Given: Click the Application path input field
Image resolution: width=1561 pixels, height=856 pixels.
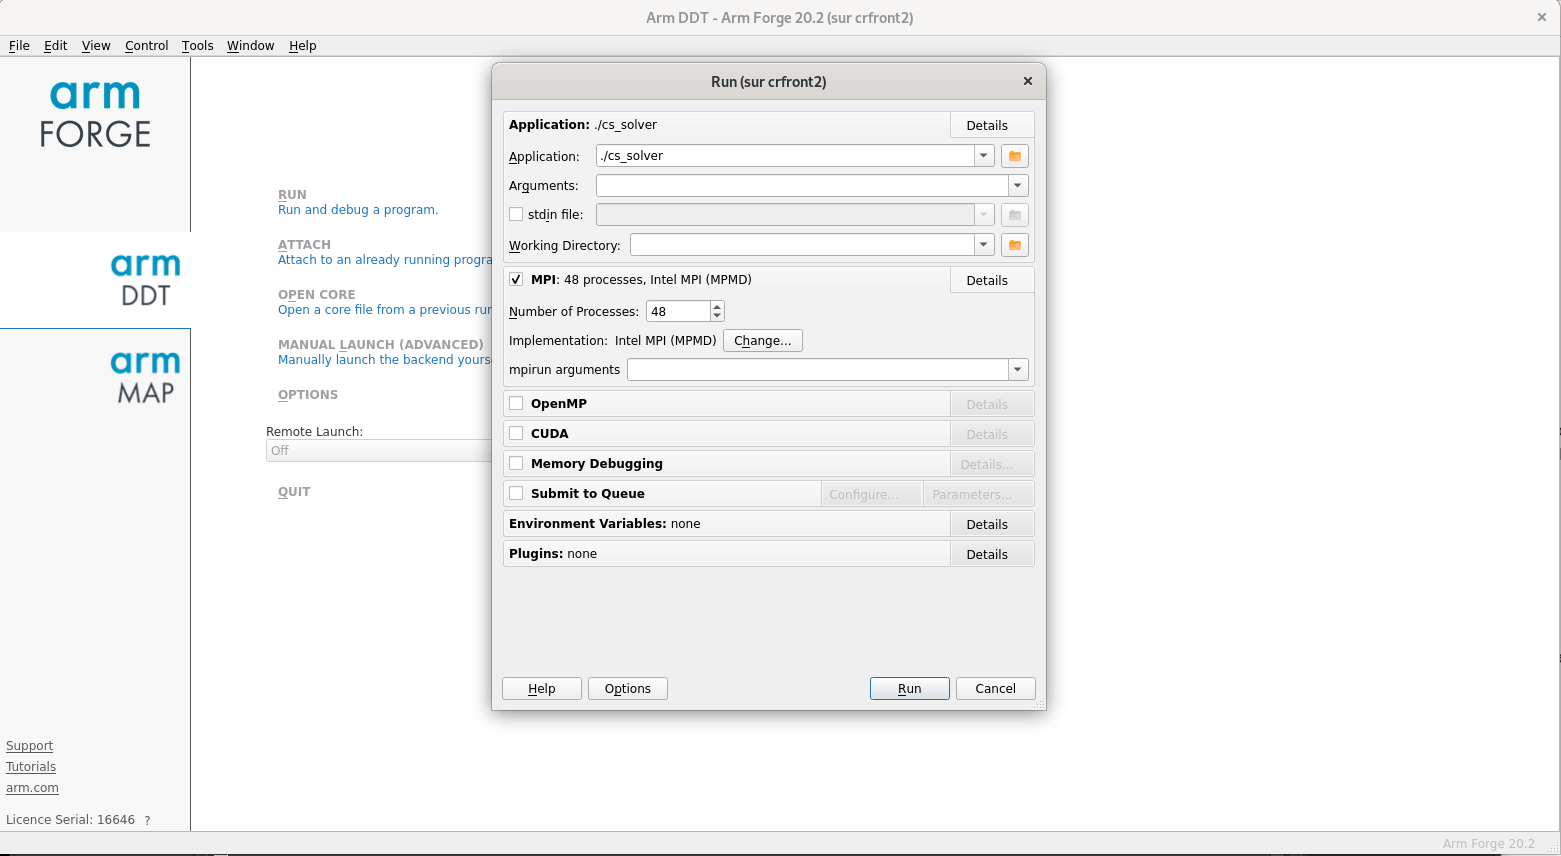Looking at the screenshot, I should click(x=785, y=156).
